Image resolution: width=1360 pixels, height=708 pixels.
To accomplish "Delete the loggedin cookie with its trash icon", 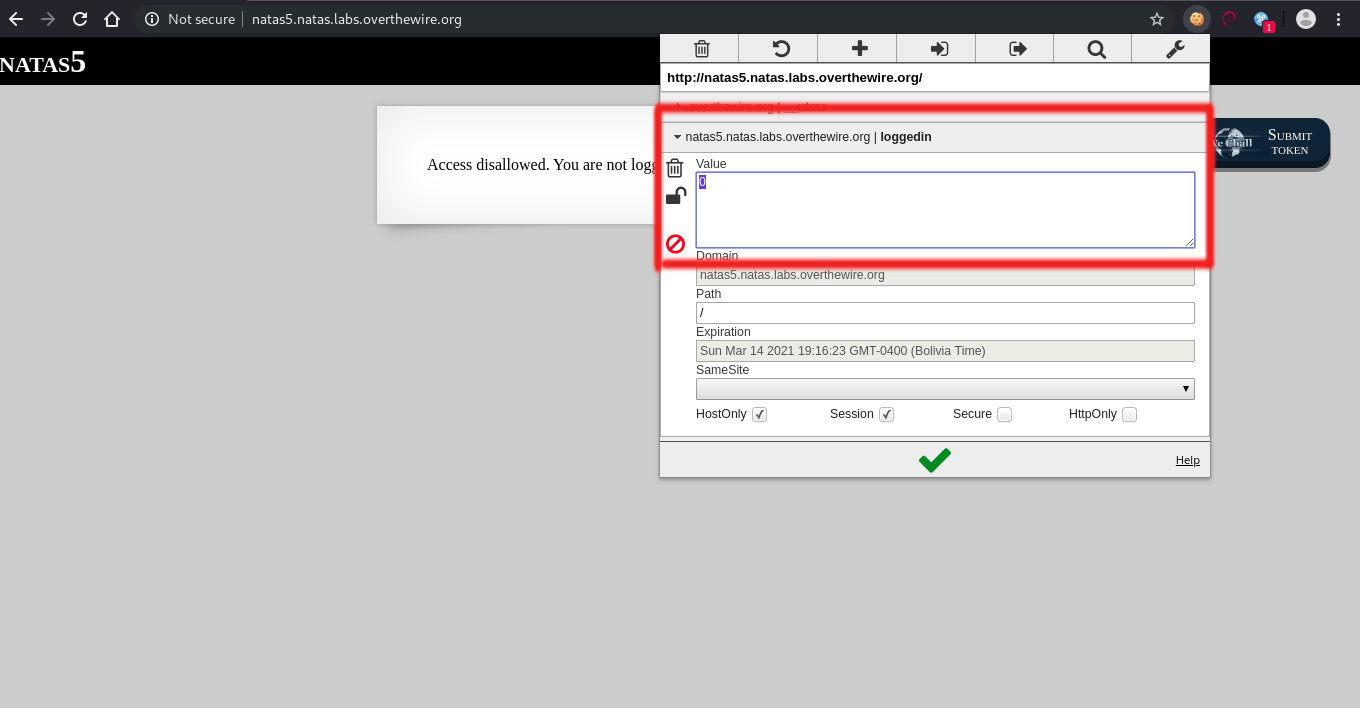I will [x=675, y=168].
